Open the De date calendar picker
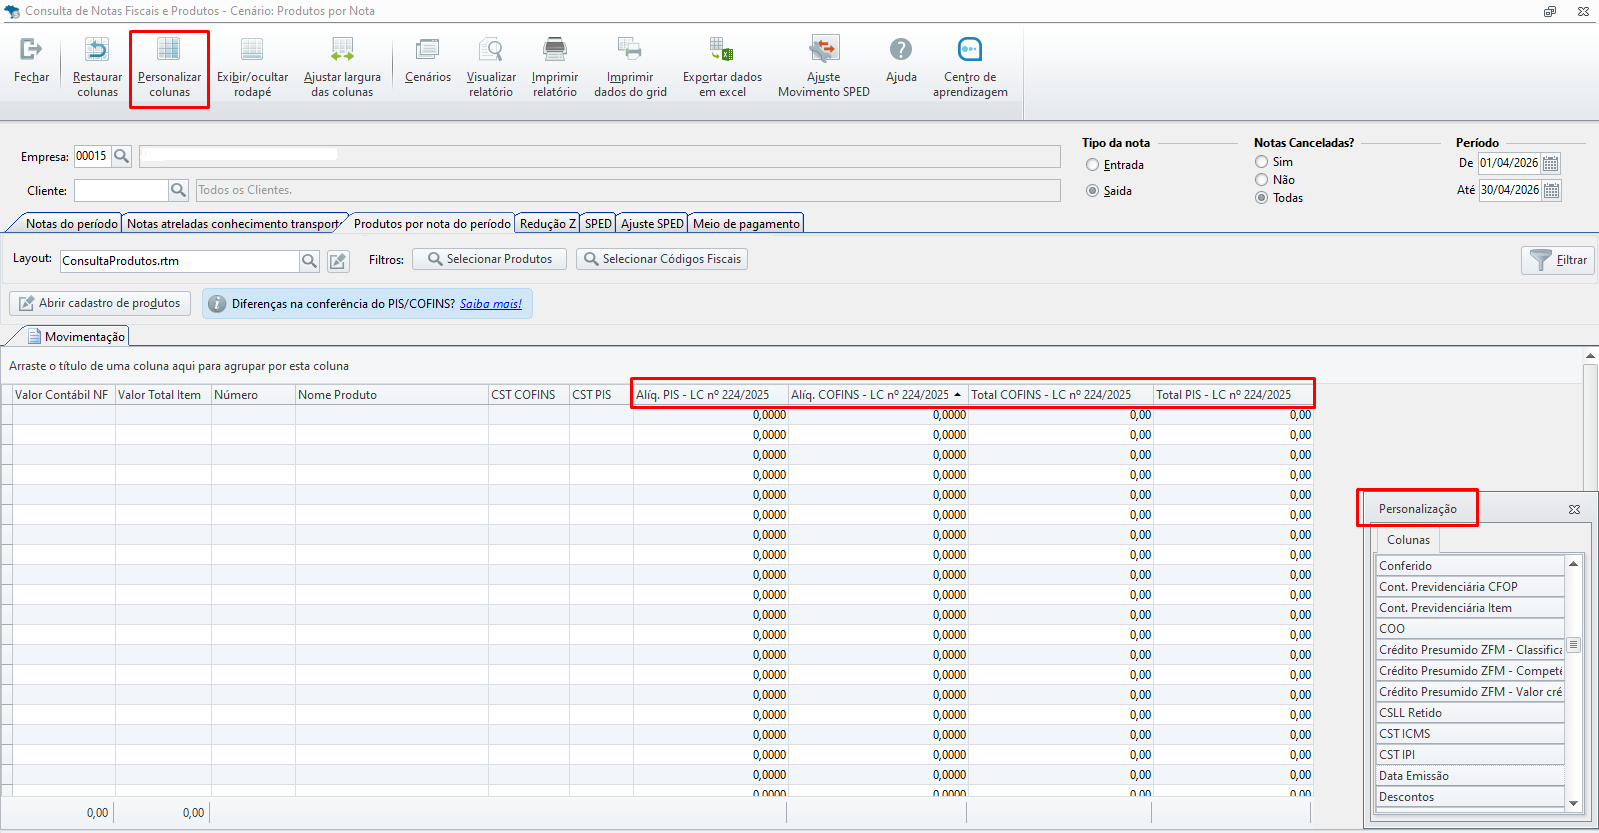 point(1551,163)
